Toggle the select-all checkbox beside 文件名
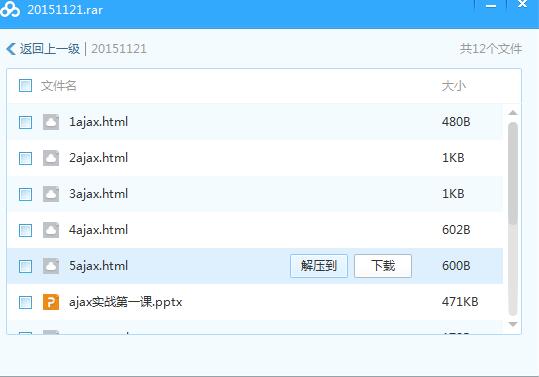 pos(25,86)
